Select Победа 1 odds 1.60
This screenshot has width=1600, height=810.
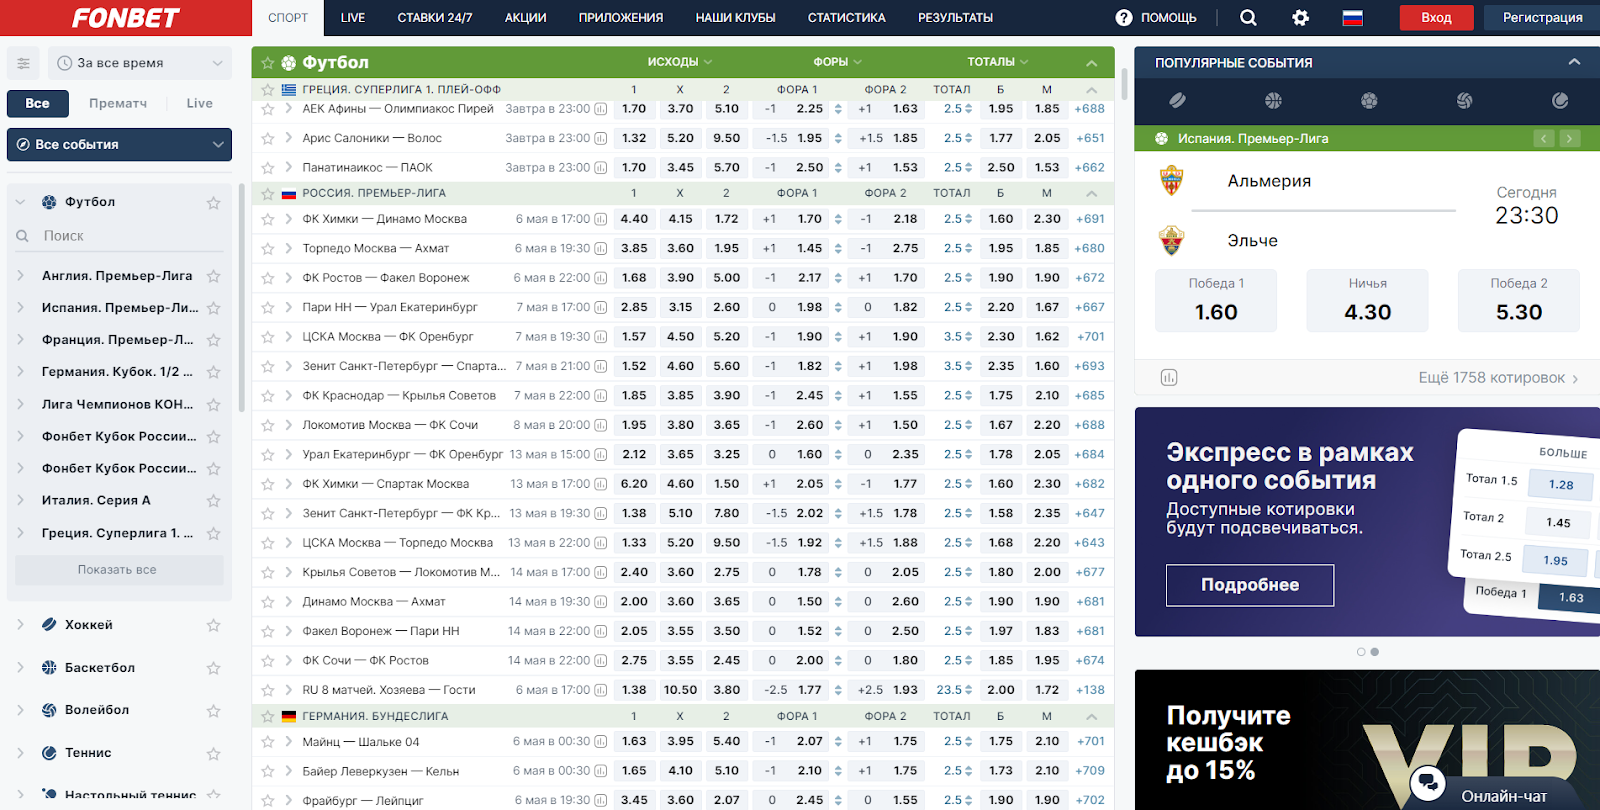click(1216, 300)
